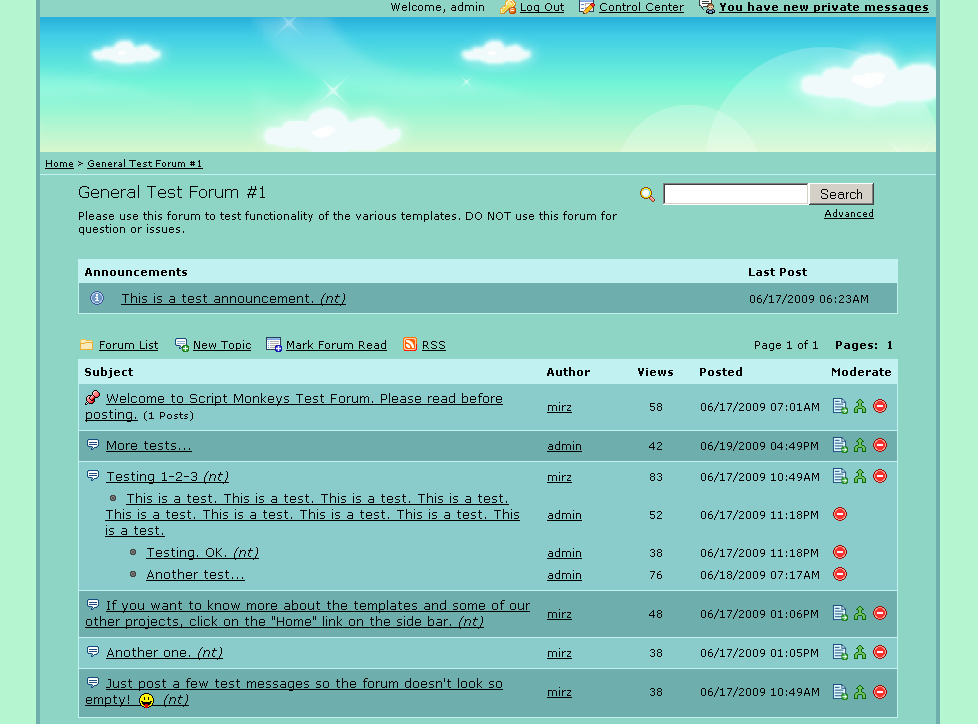Click move-topic icon for 'Just post a few test messages'

pyautogui.click(x=840, y=692)
